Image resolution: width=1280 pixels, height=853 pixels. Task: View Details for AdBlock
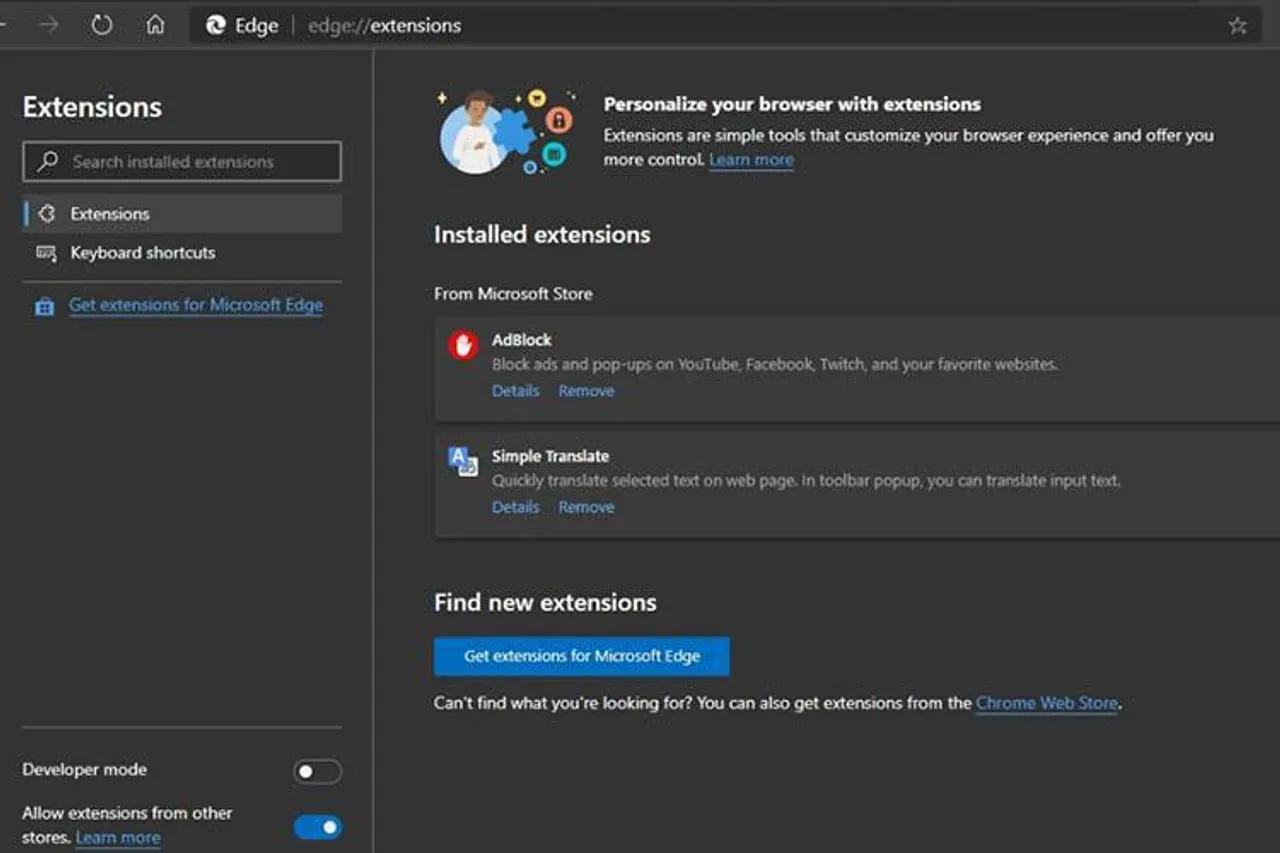515,391
